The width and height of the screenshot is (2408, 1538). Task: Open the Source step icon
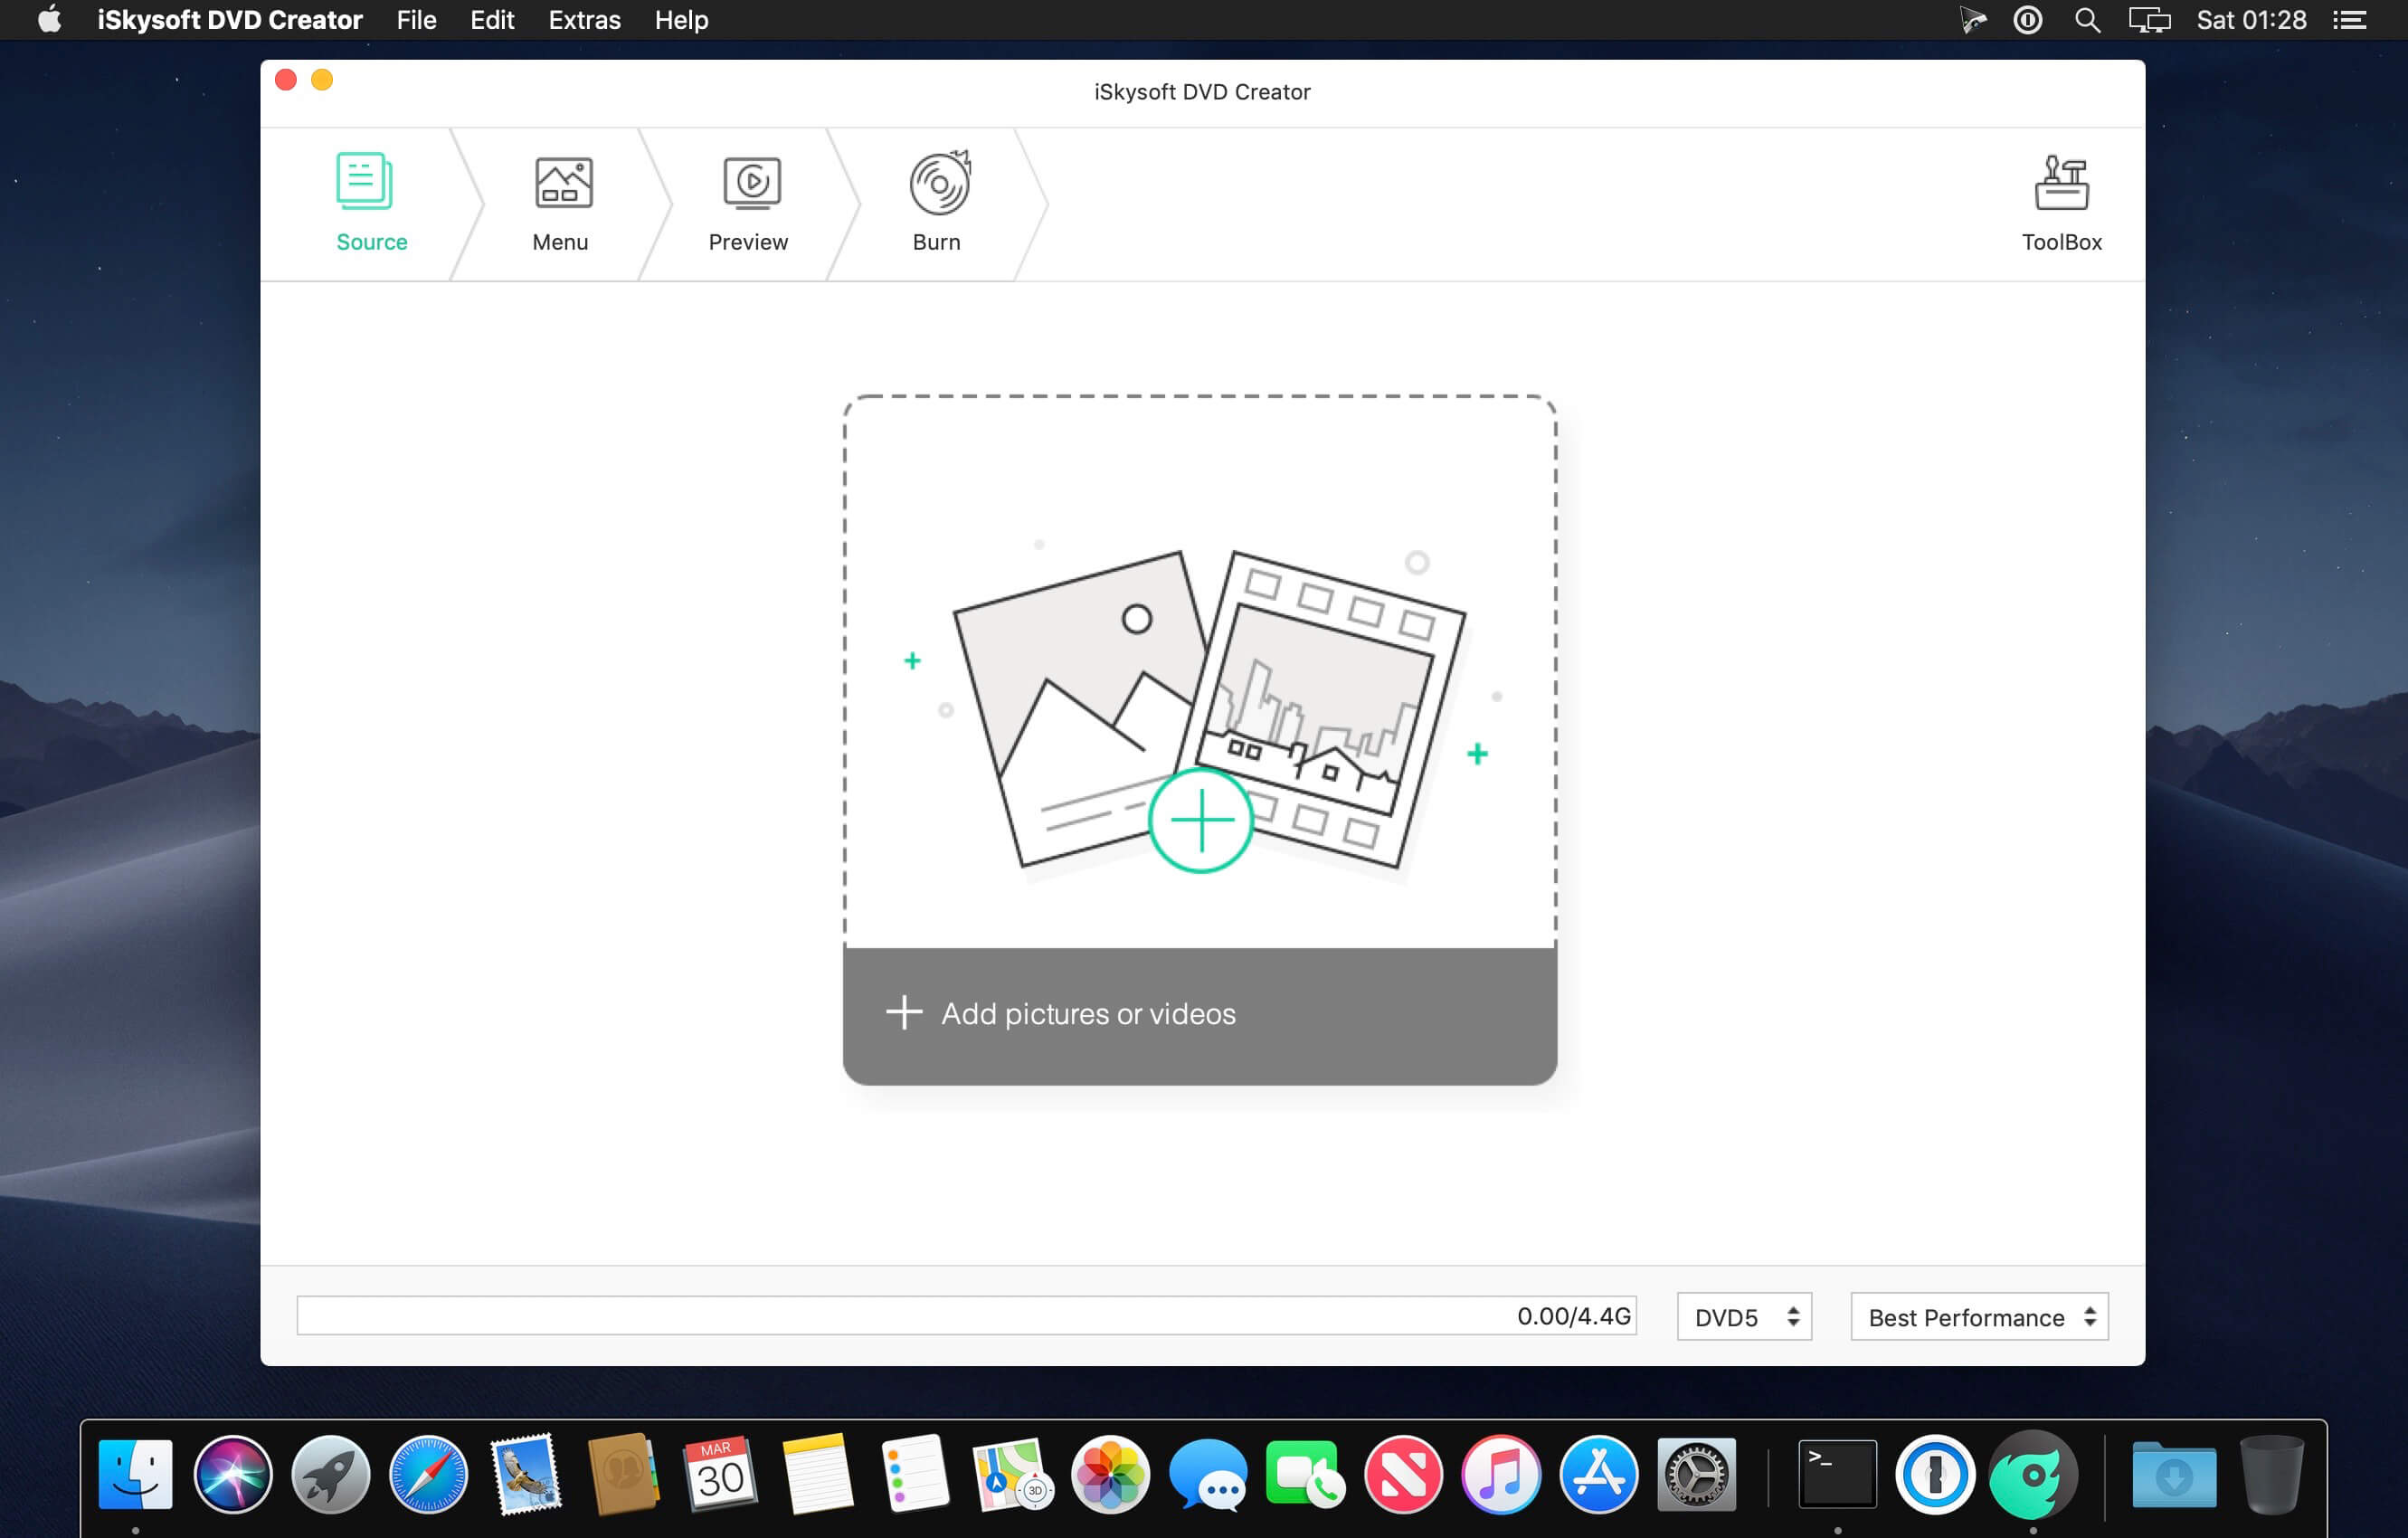(364, 182)
